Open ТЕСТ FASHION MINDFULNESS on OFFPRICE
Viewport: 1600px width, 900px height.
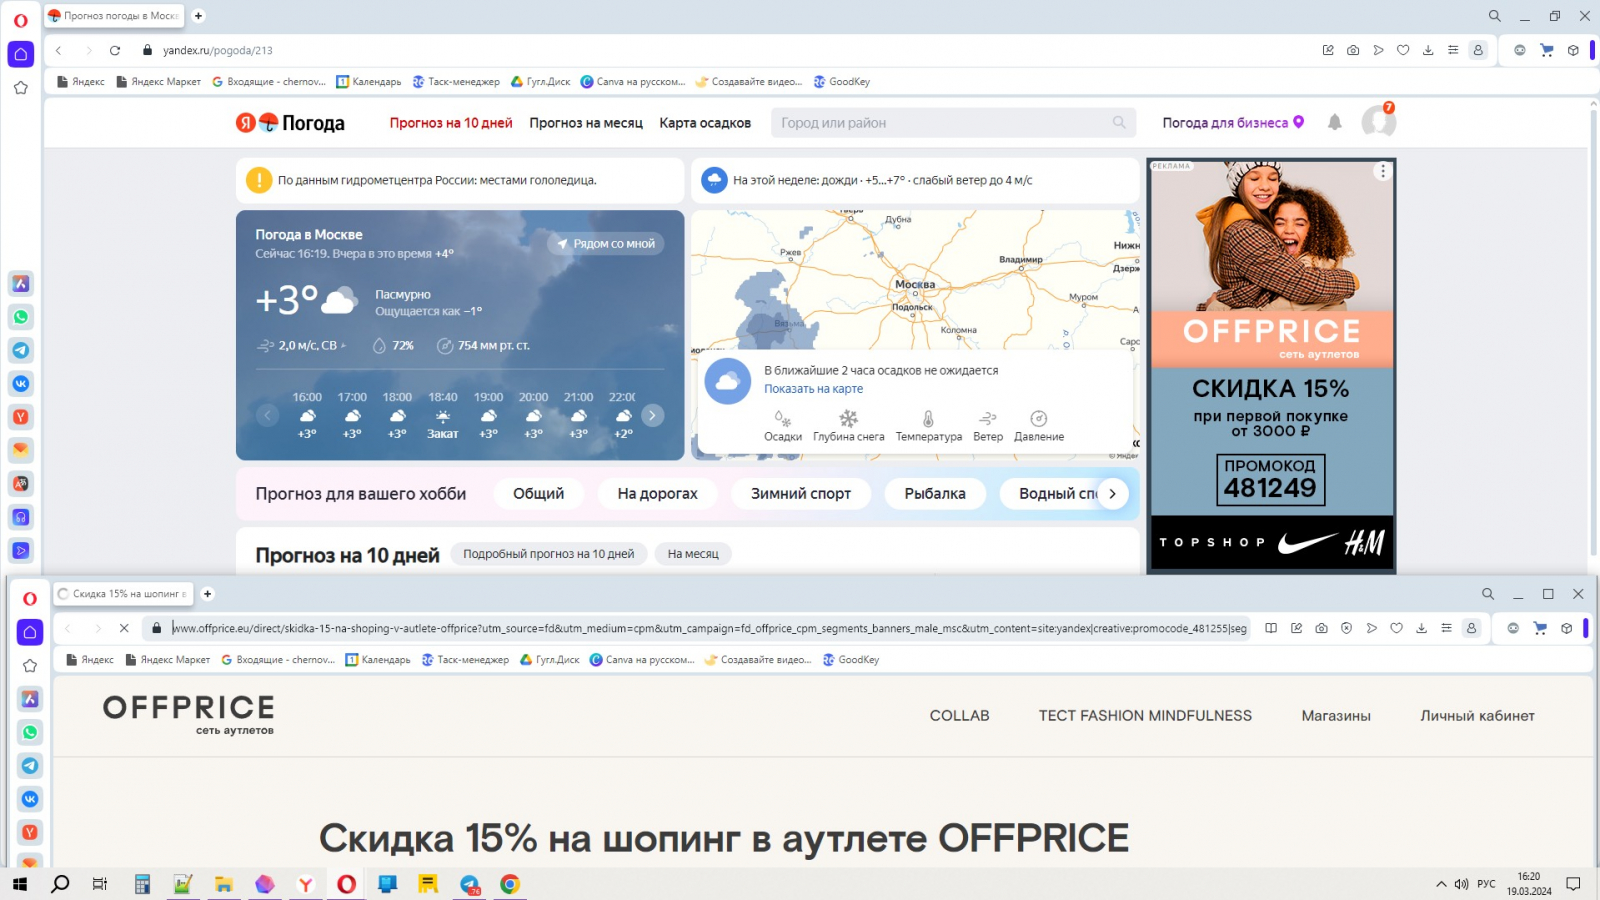point(1145,716)
